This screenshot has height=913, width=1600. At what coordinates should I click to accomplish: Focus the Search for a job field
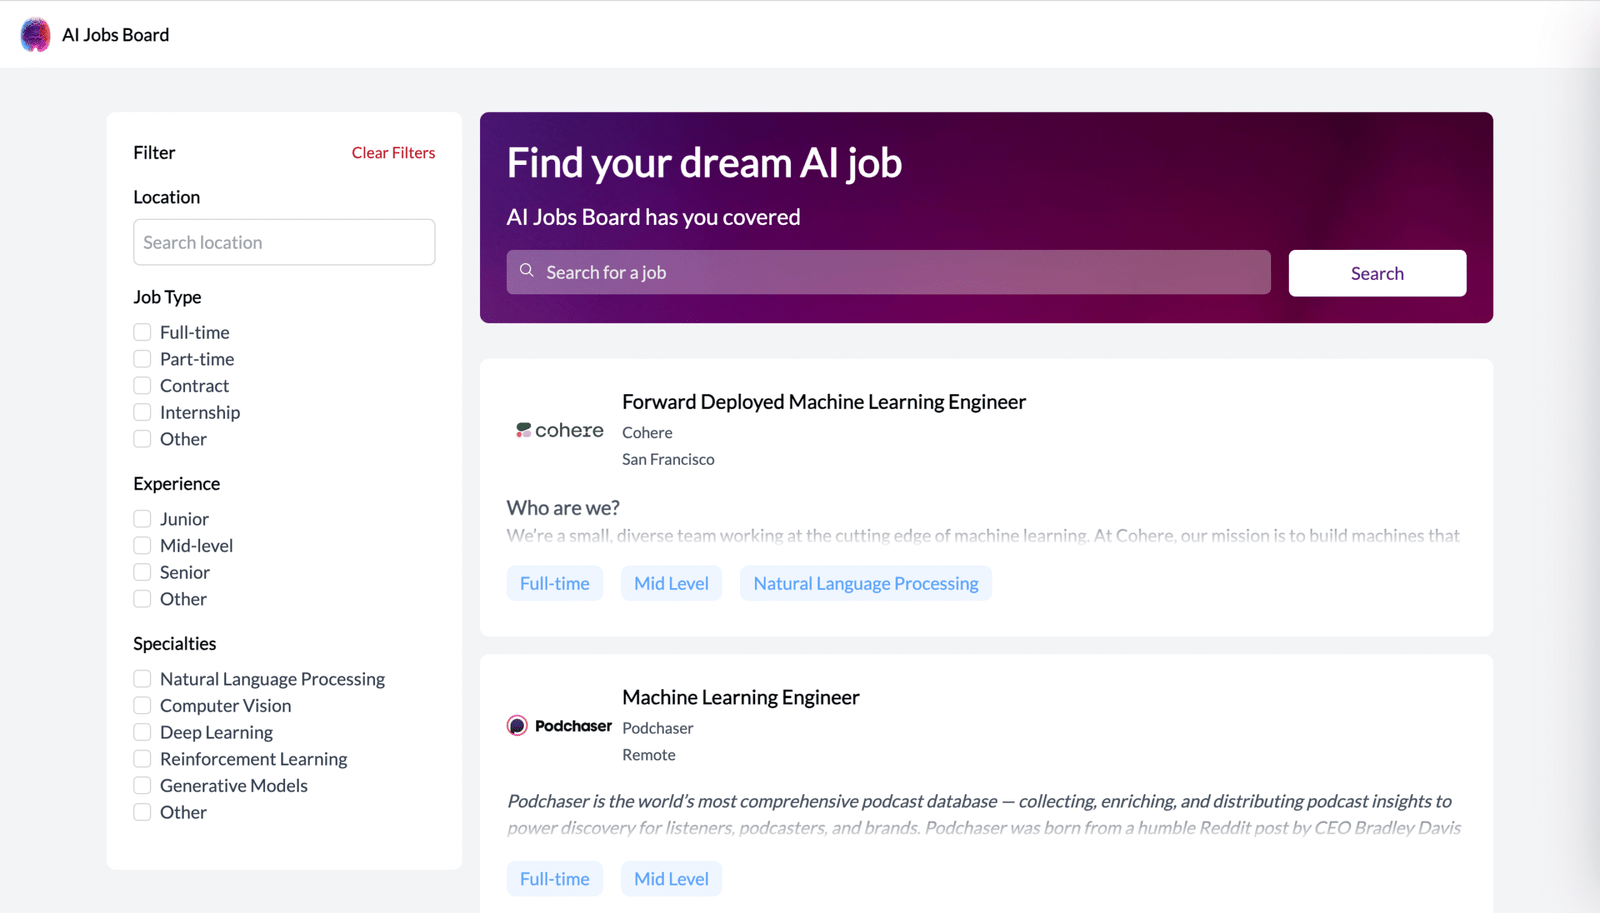pyautogui.click(x=888, y=272)
